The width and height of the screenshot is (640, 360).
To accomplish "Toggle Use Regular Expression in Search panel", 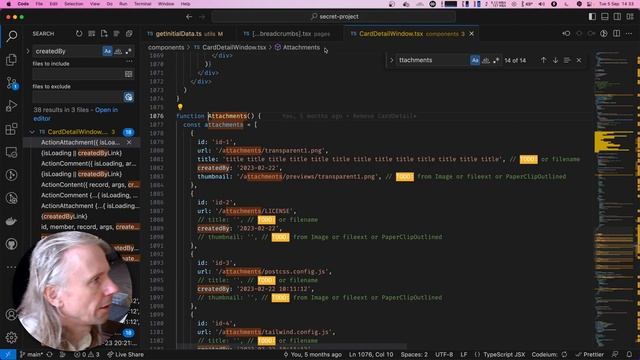I will coord(129,51).
